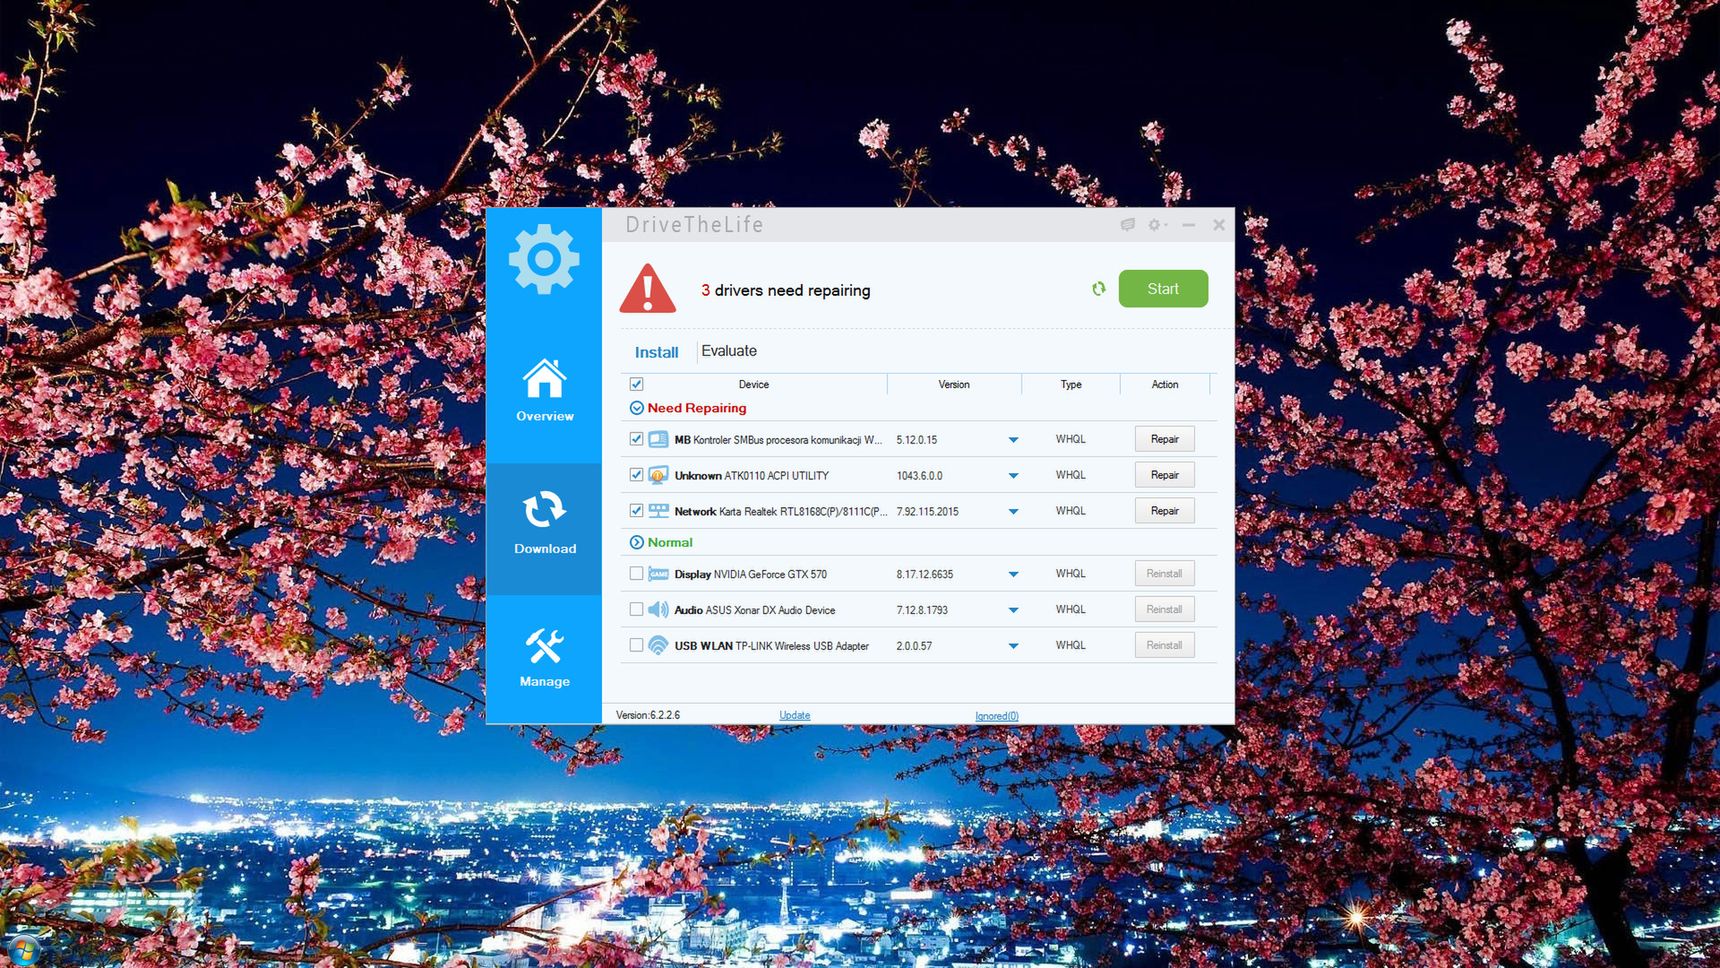Select the '3 drivers need repairing' text
Viewport: 1720px width, 968px height.
pos(785,290)
